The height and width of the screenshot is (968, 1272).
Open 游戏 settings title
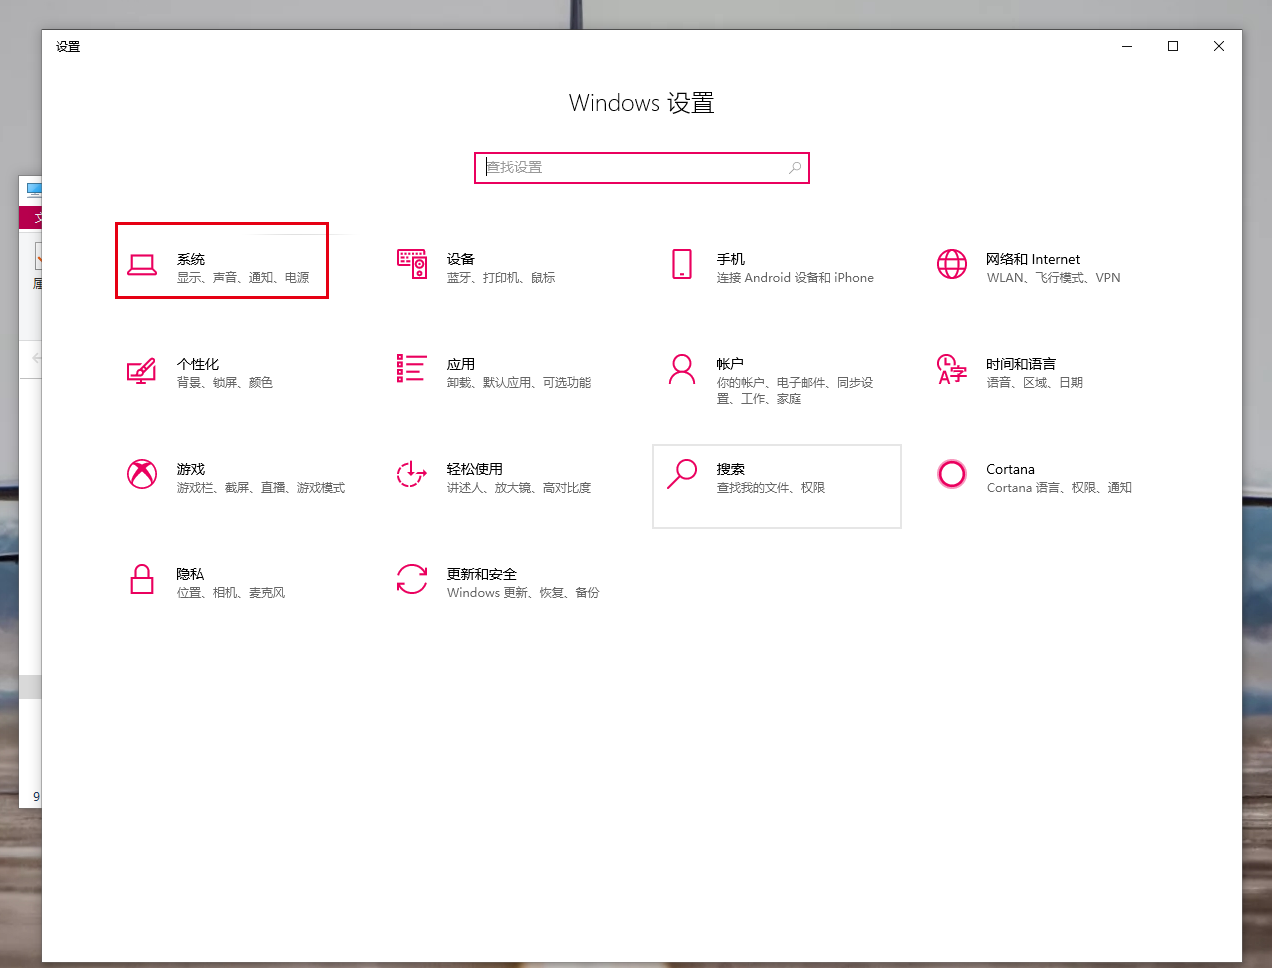(x=191, y=469)
